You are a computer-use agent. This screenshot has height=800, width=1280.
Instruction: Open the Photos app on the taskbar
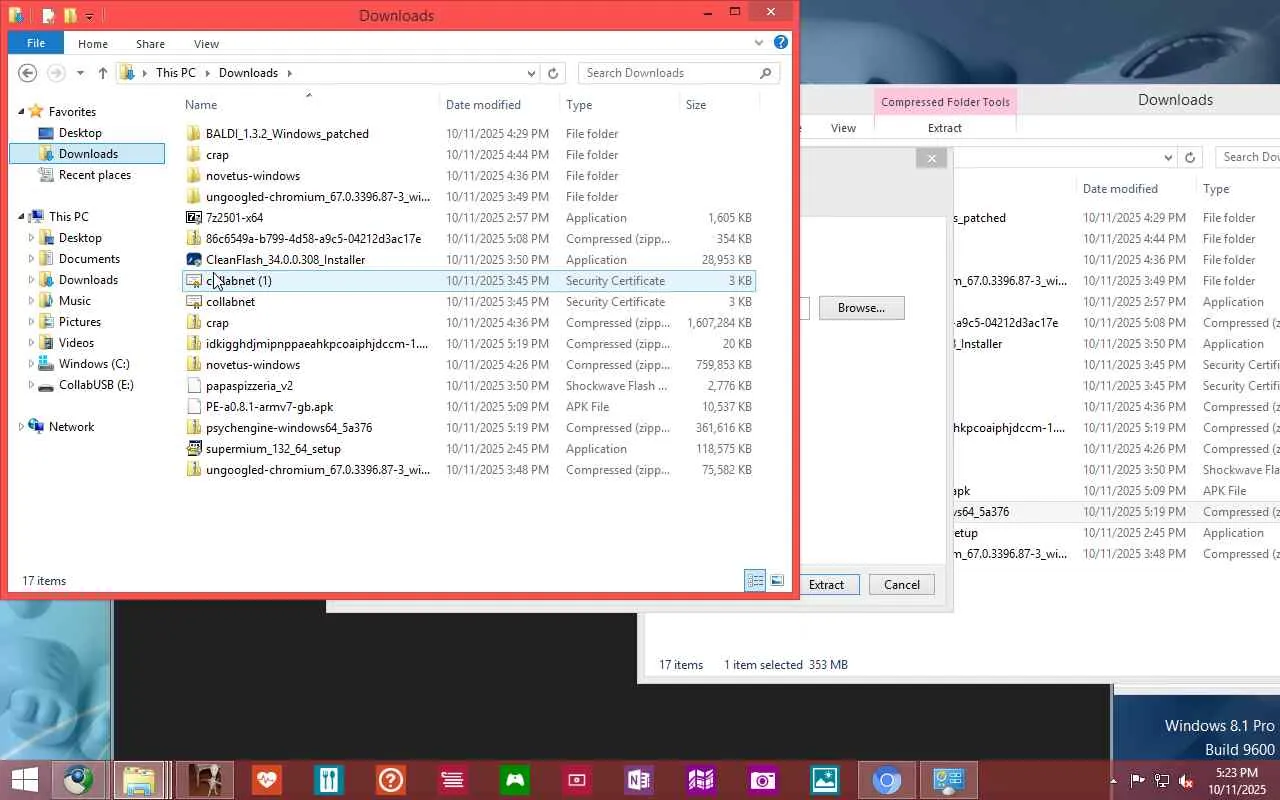[825, 780]
